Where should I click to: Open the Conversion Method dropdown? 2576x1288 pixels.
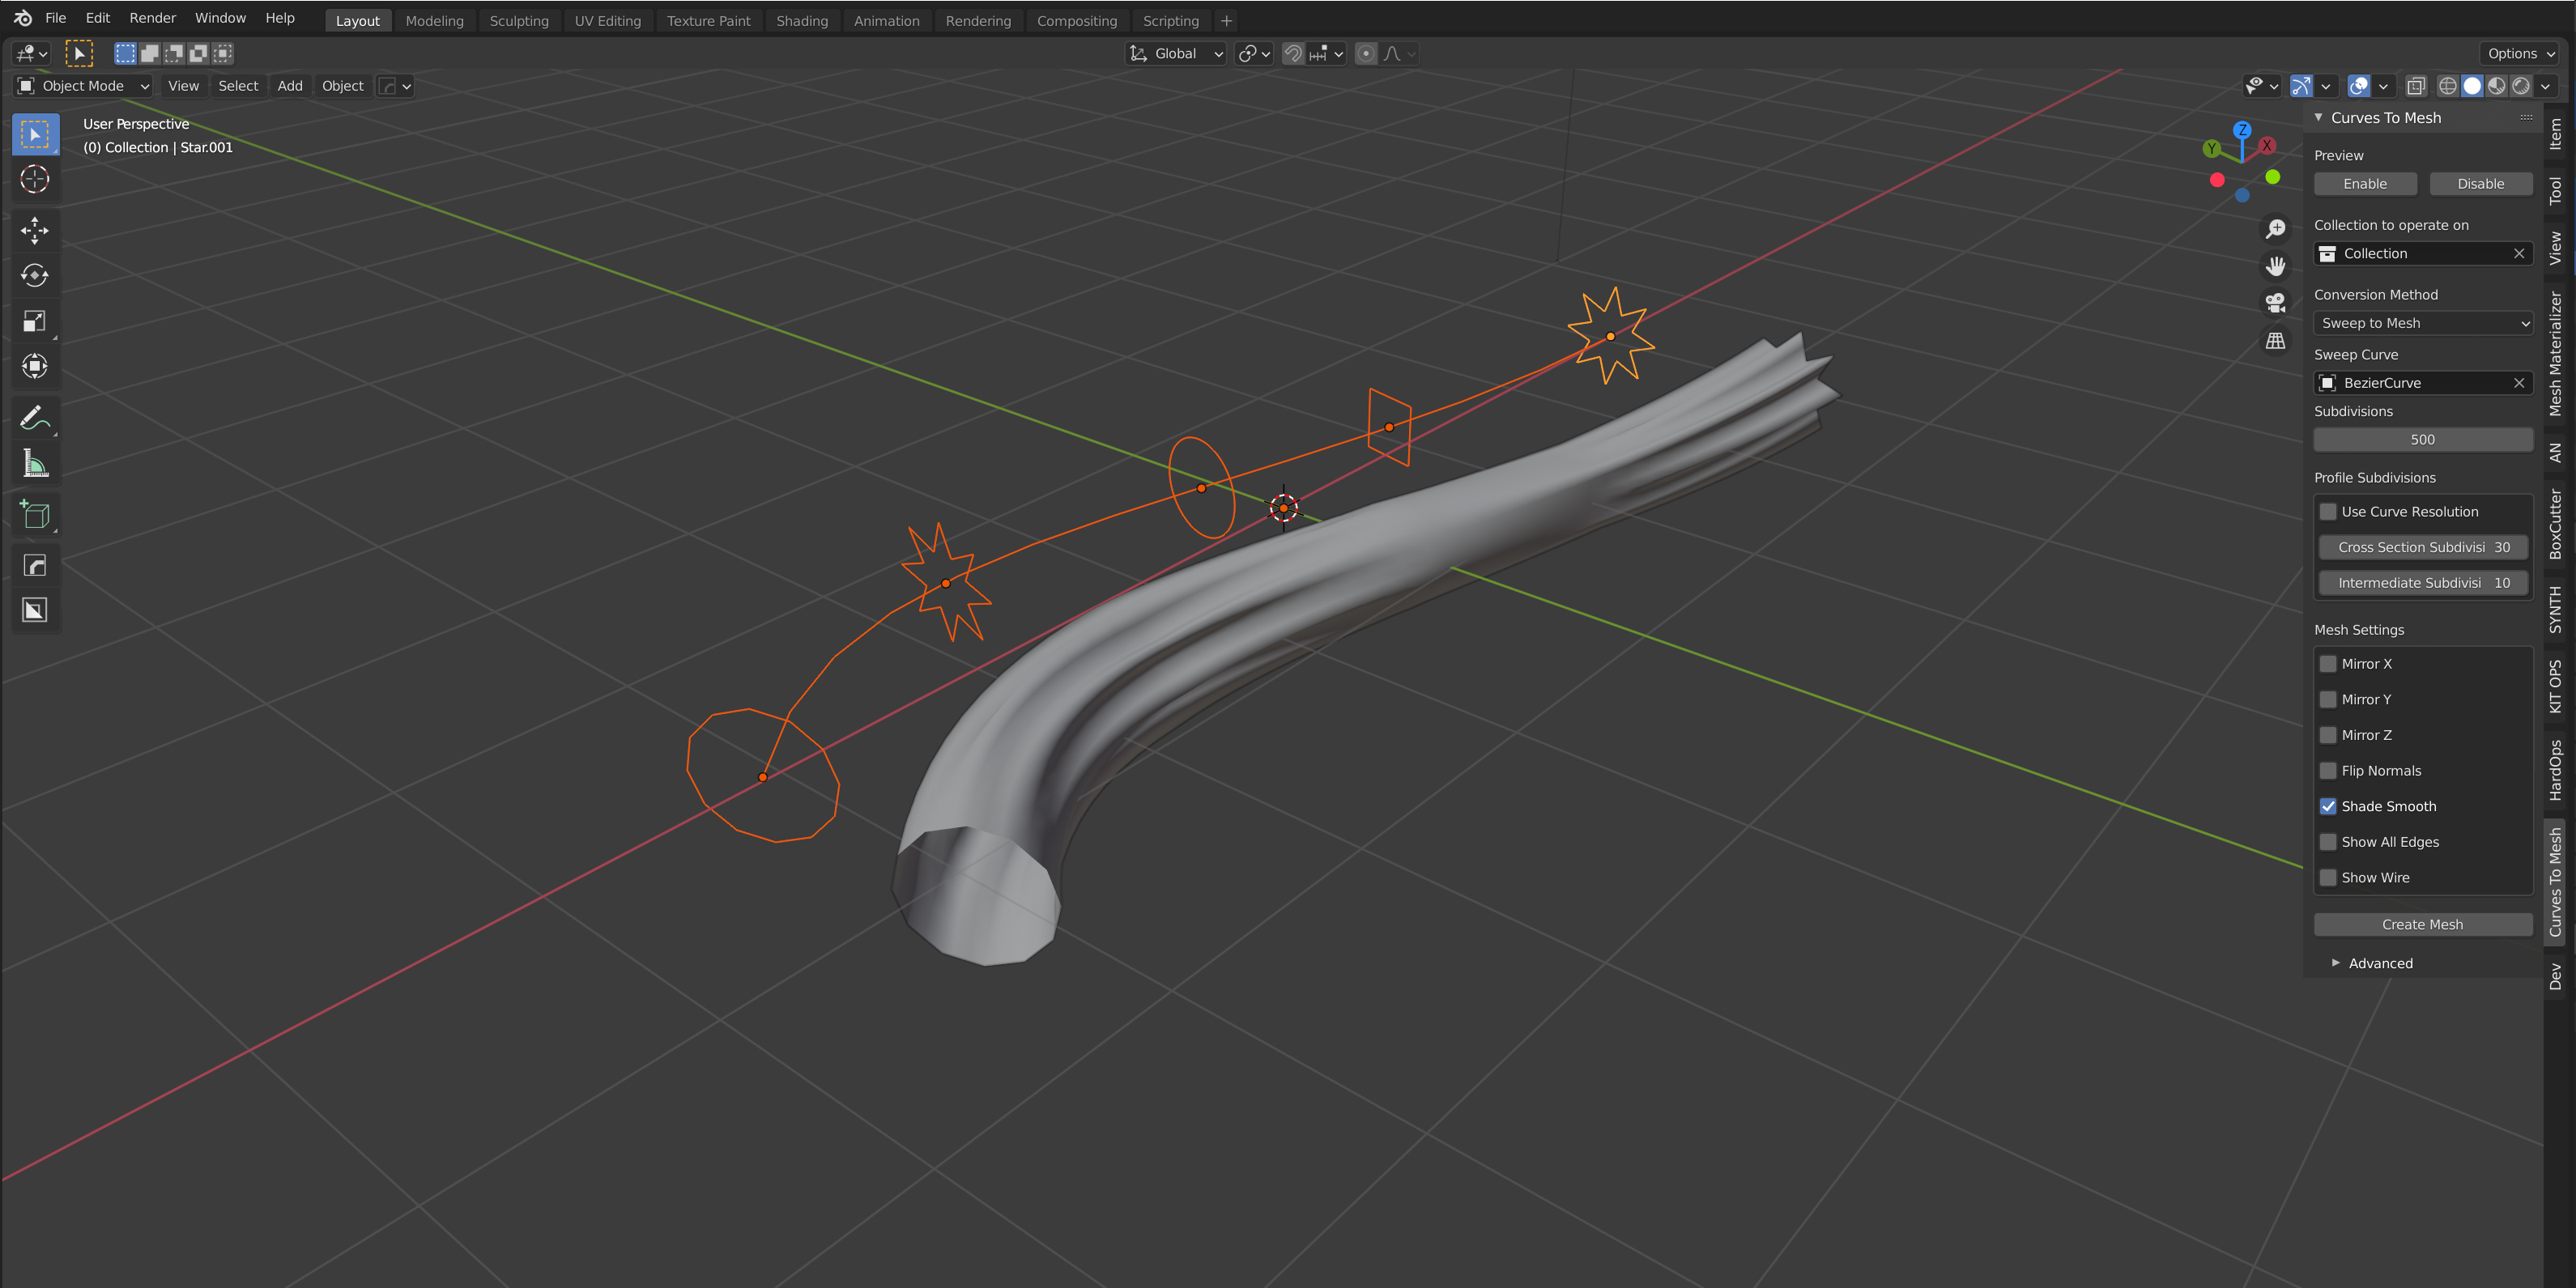(x=2422, y=322)
